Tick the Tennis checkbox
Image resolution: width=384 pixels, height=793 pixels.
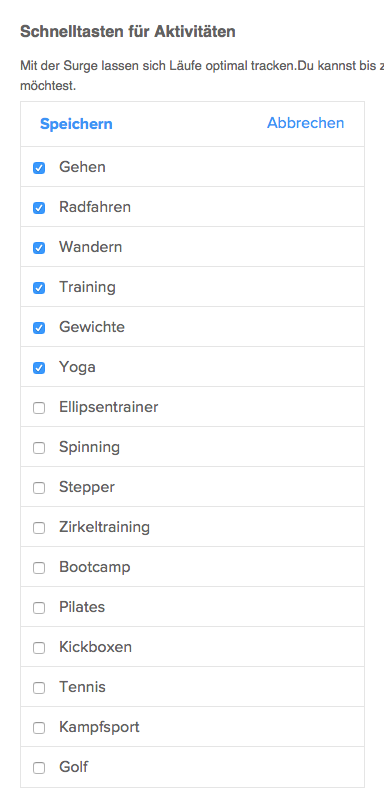point(39,688)
